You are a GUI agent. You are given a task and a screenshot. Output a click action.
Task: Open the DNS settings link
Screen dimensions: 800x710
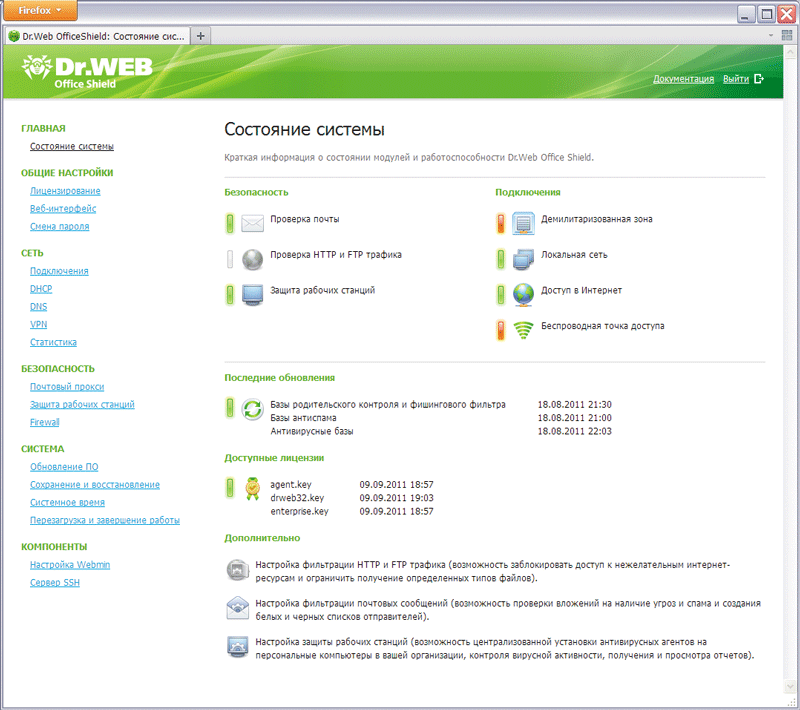pyautogui.click(x=39, y=307)
